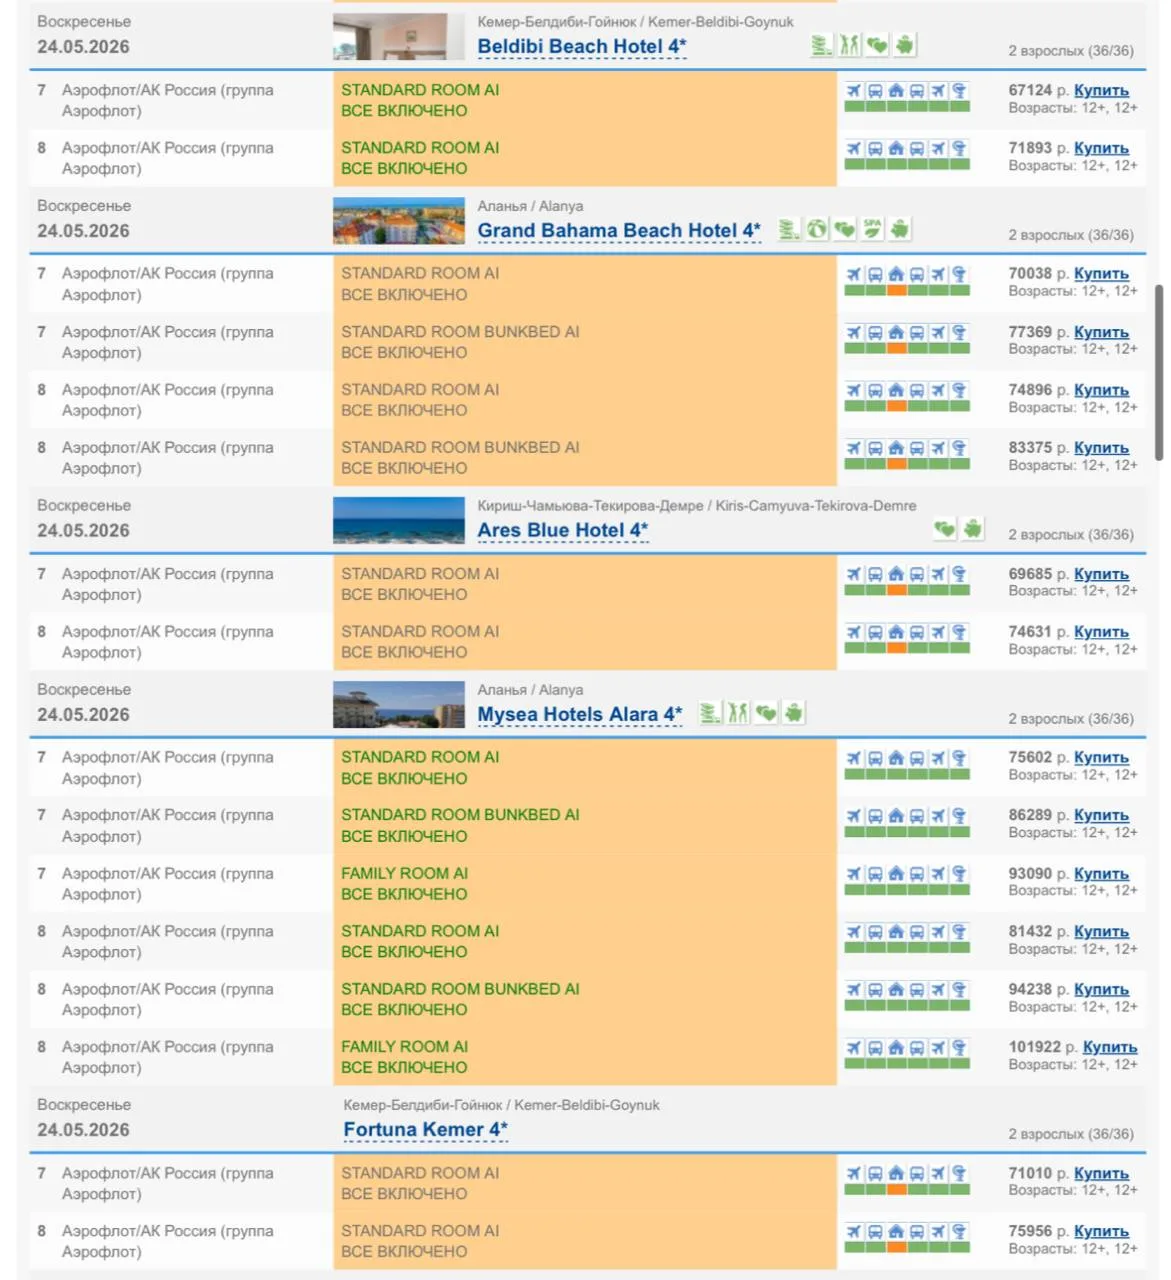Open Ares Blue Hotel 4* link

pos(562,531)
